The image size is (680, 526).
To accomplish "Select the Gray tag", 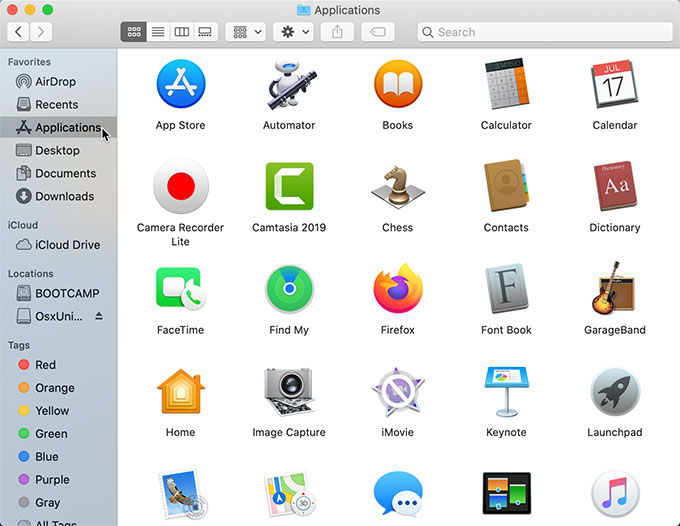I will coord(59,503).
